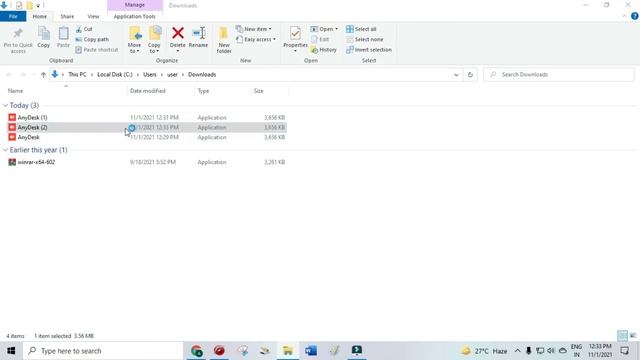
Task: Click This PC in address path
Action: tap(77, 75)
